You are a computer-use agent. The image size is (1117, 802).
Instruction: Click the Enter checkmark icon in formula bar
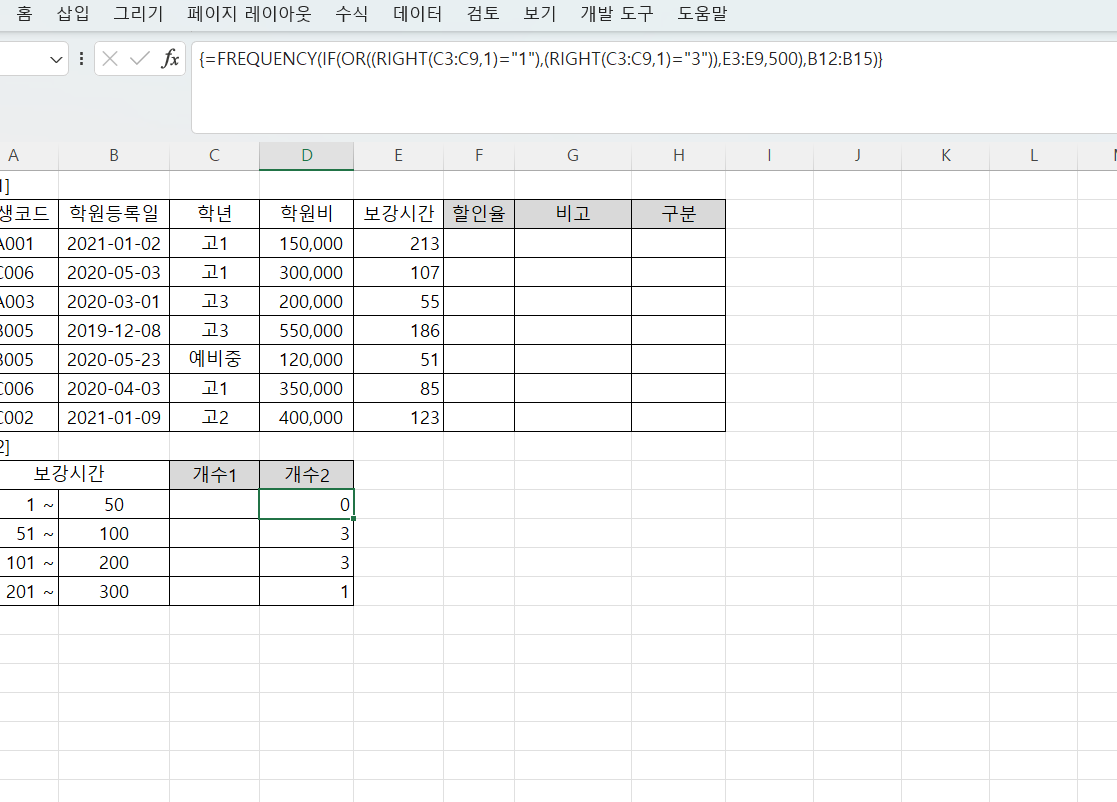pyautogui.click(x=140, y=59)
